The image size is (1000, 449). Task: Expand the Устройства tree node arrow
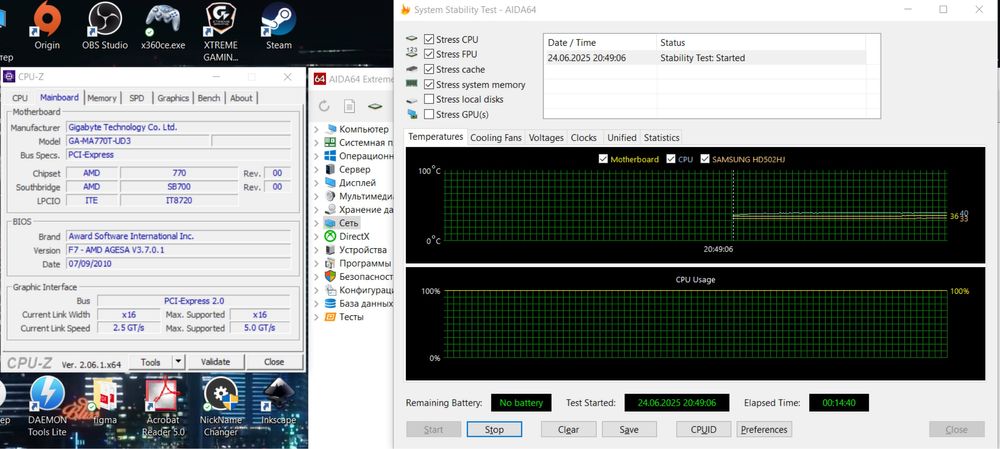316,250
